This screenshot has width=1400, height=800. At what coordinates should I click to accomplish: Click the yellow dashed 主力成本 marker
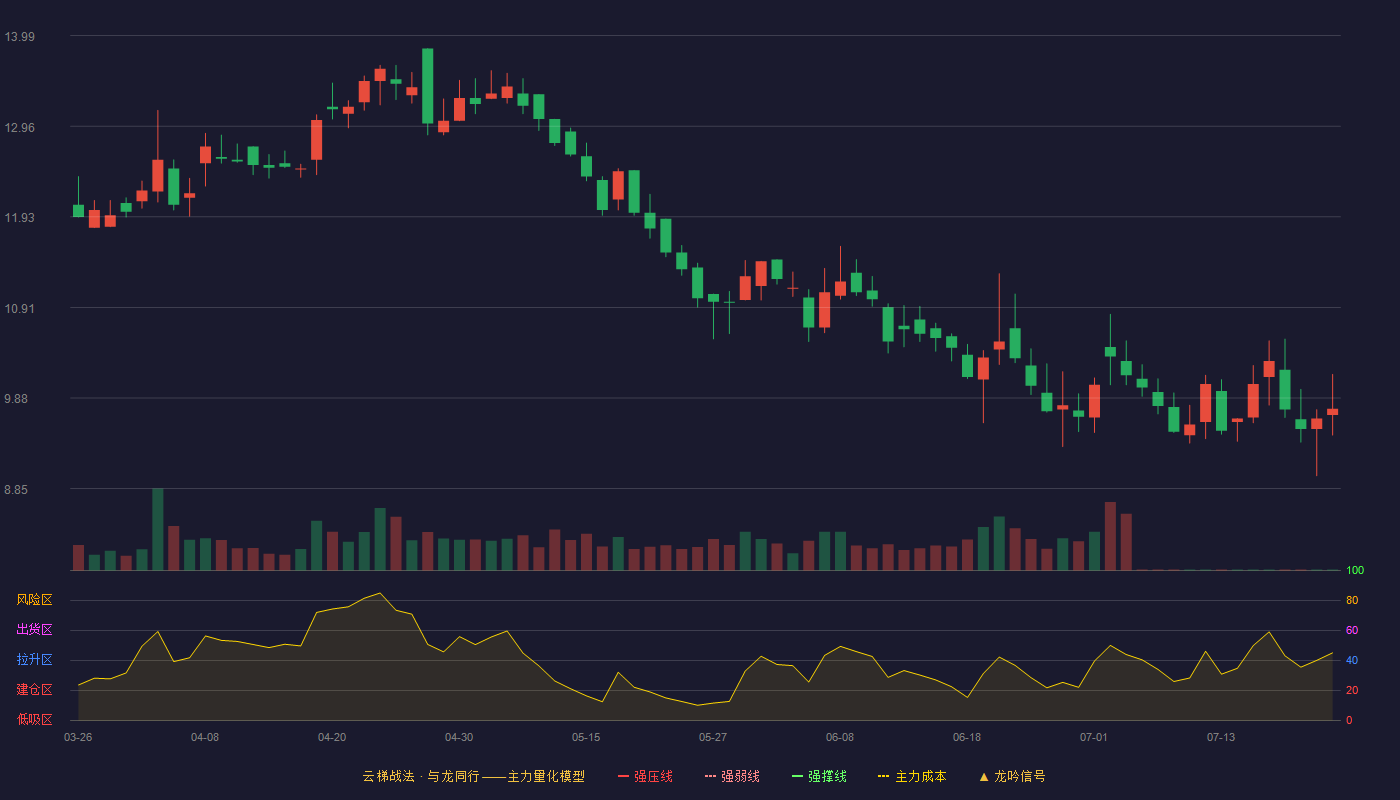(884, 776)
